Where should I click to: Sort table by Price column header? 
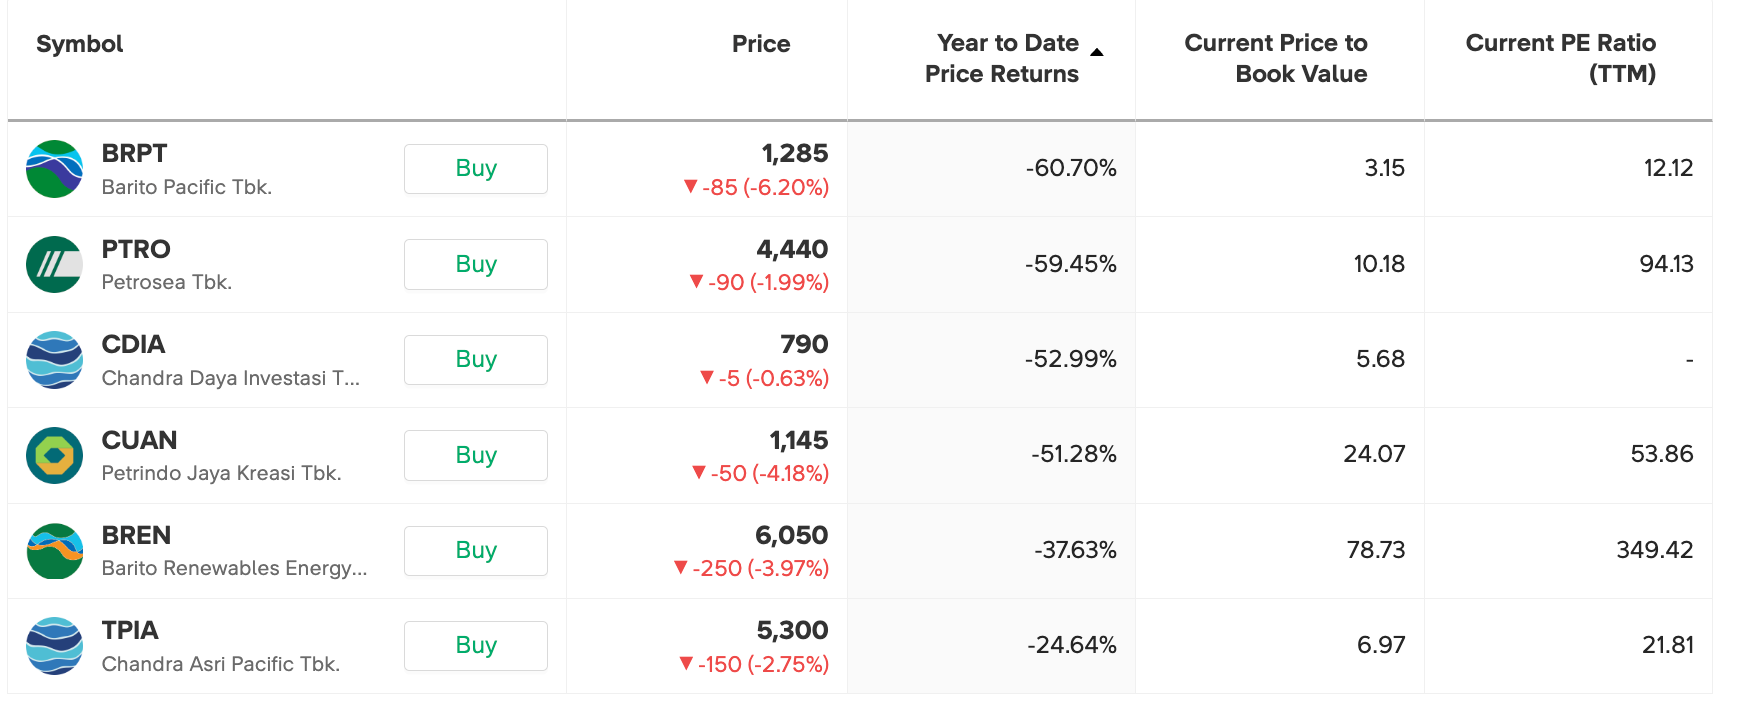pyautogui.click(x=760, y=44)
